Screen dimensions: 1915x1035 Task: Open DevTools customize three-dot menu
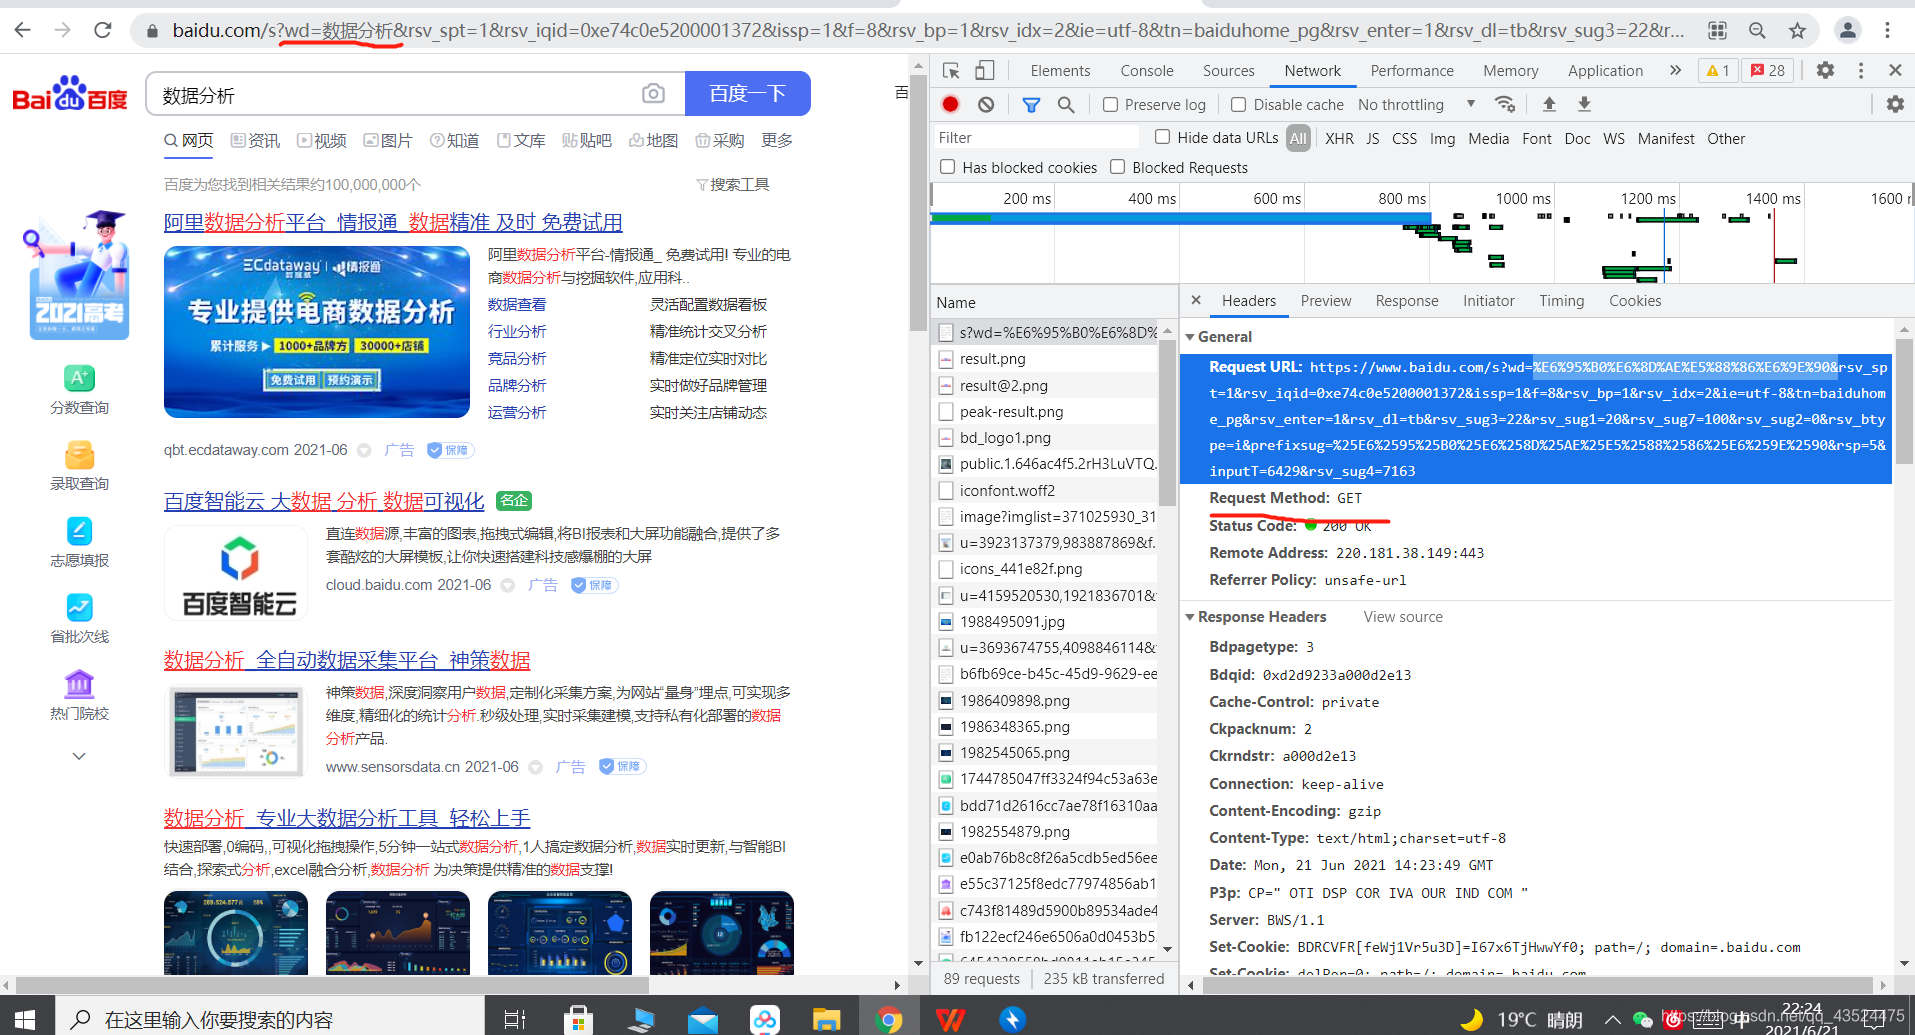click(1861, 70)
